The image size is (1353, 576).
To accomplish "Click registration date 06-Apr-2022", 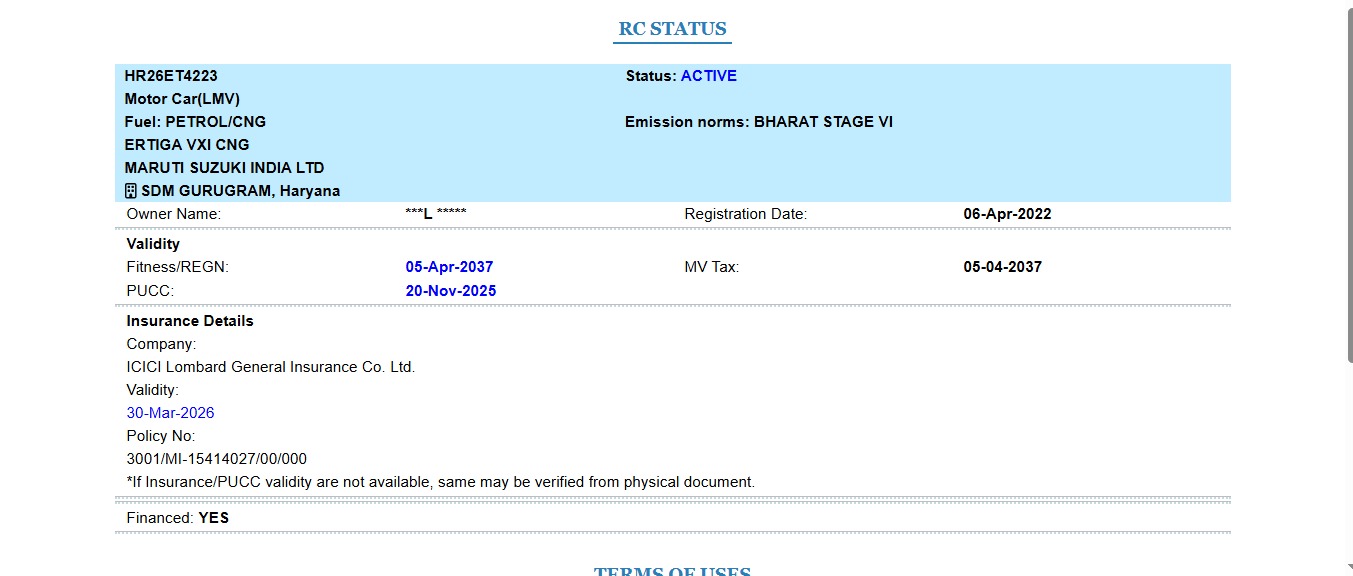I will click(x=1007, y=214).
